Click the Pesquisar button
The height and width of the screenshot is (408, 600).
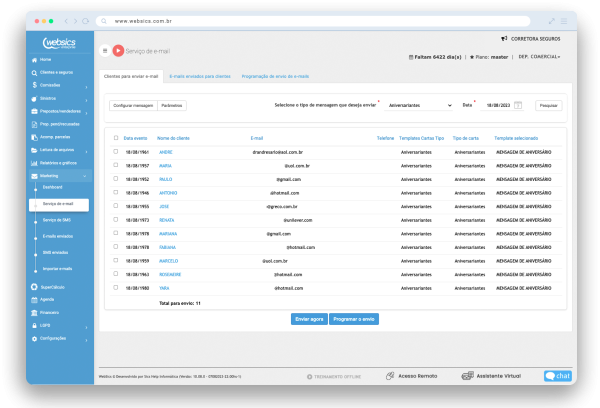tap(549, 106)
